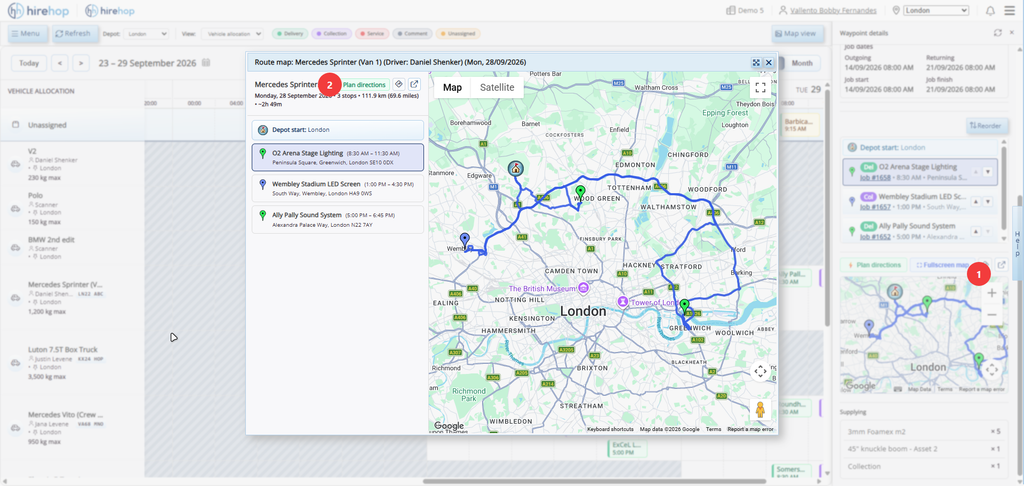Click Plan directions in the Waypoint details panel
The height and width of the screenshot is (486, 1024).
point(873,265)
